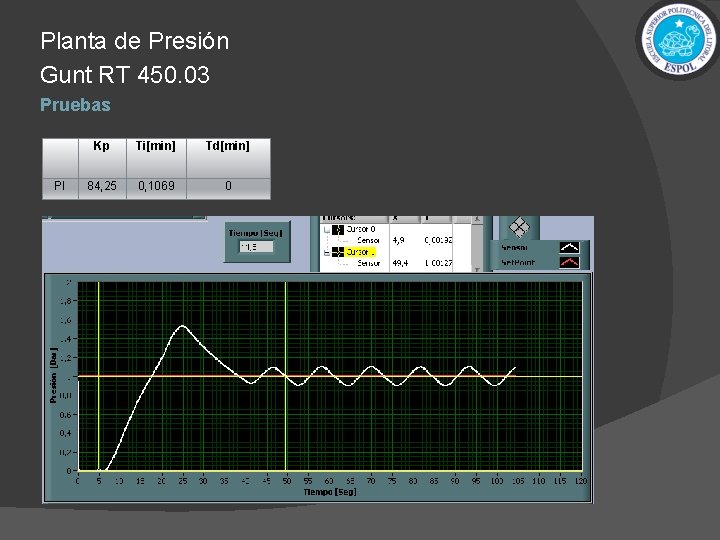The width and height of the screenshot is (720, 540).
Task: Click the Gunt RT 450.03 heading
Action: coord(124,74)
